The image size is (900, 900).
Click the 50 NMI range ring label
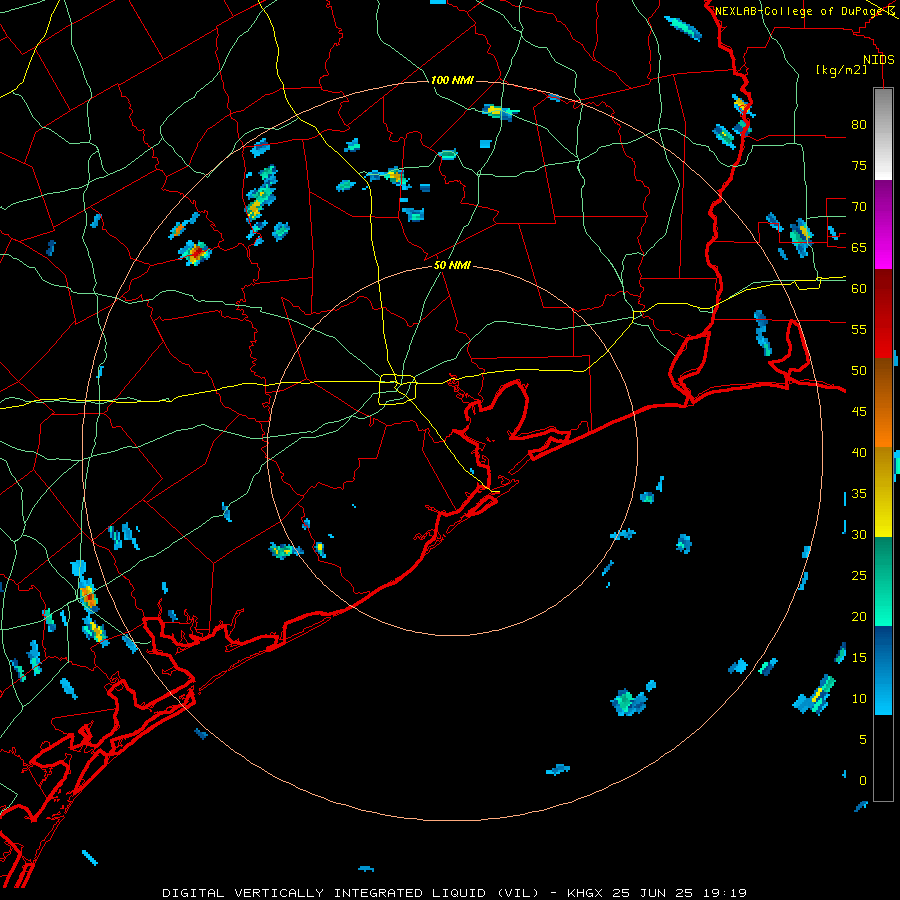point(452,265)
